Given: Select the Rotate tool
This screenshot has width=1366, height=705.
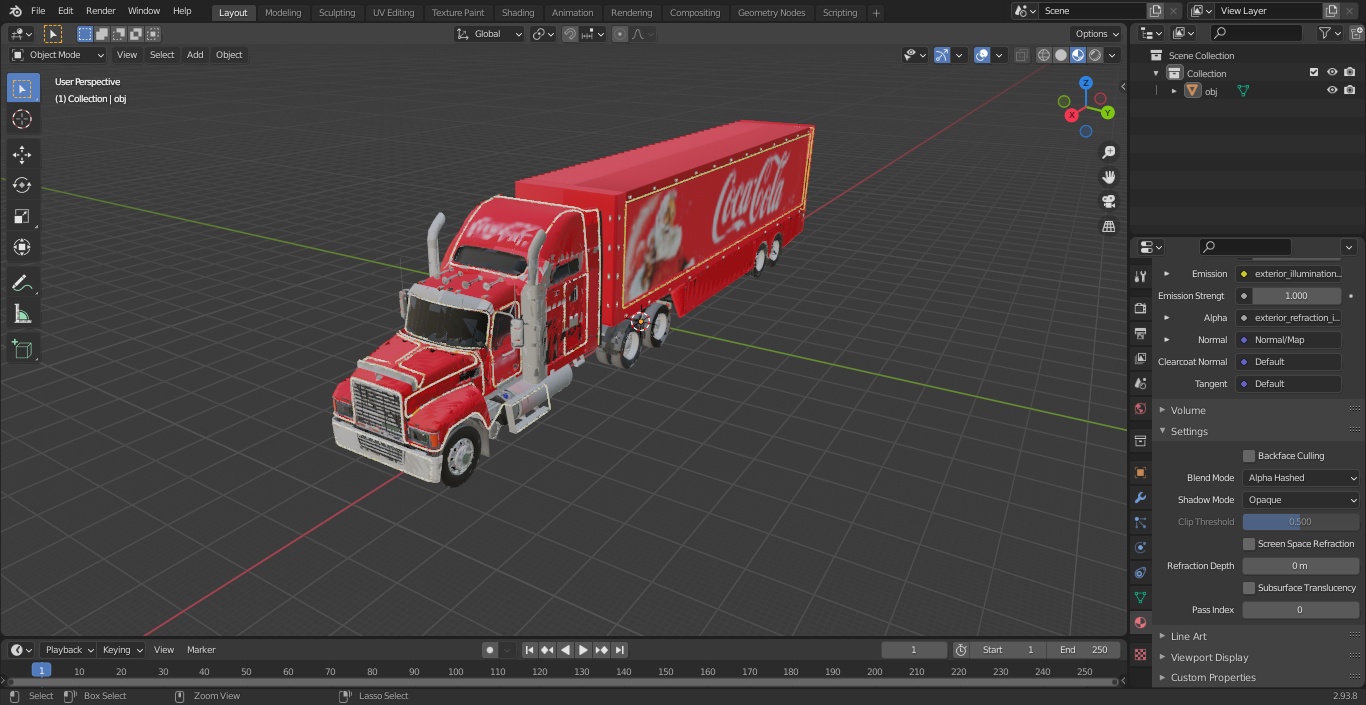Looking at the screenshot, I should click(22, 185).
